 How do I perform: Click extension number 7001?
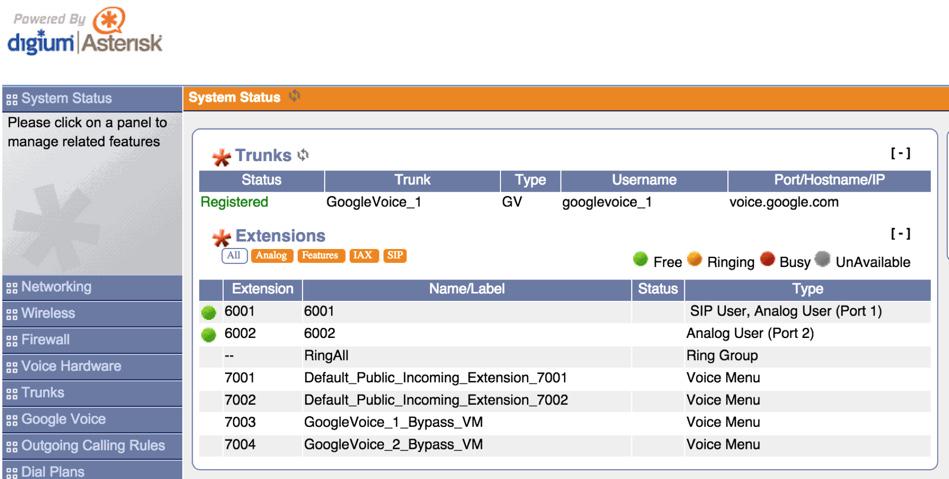click(240, 378)
